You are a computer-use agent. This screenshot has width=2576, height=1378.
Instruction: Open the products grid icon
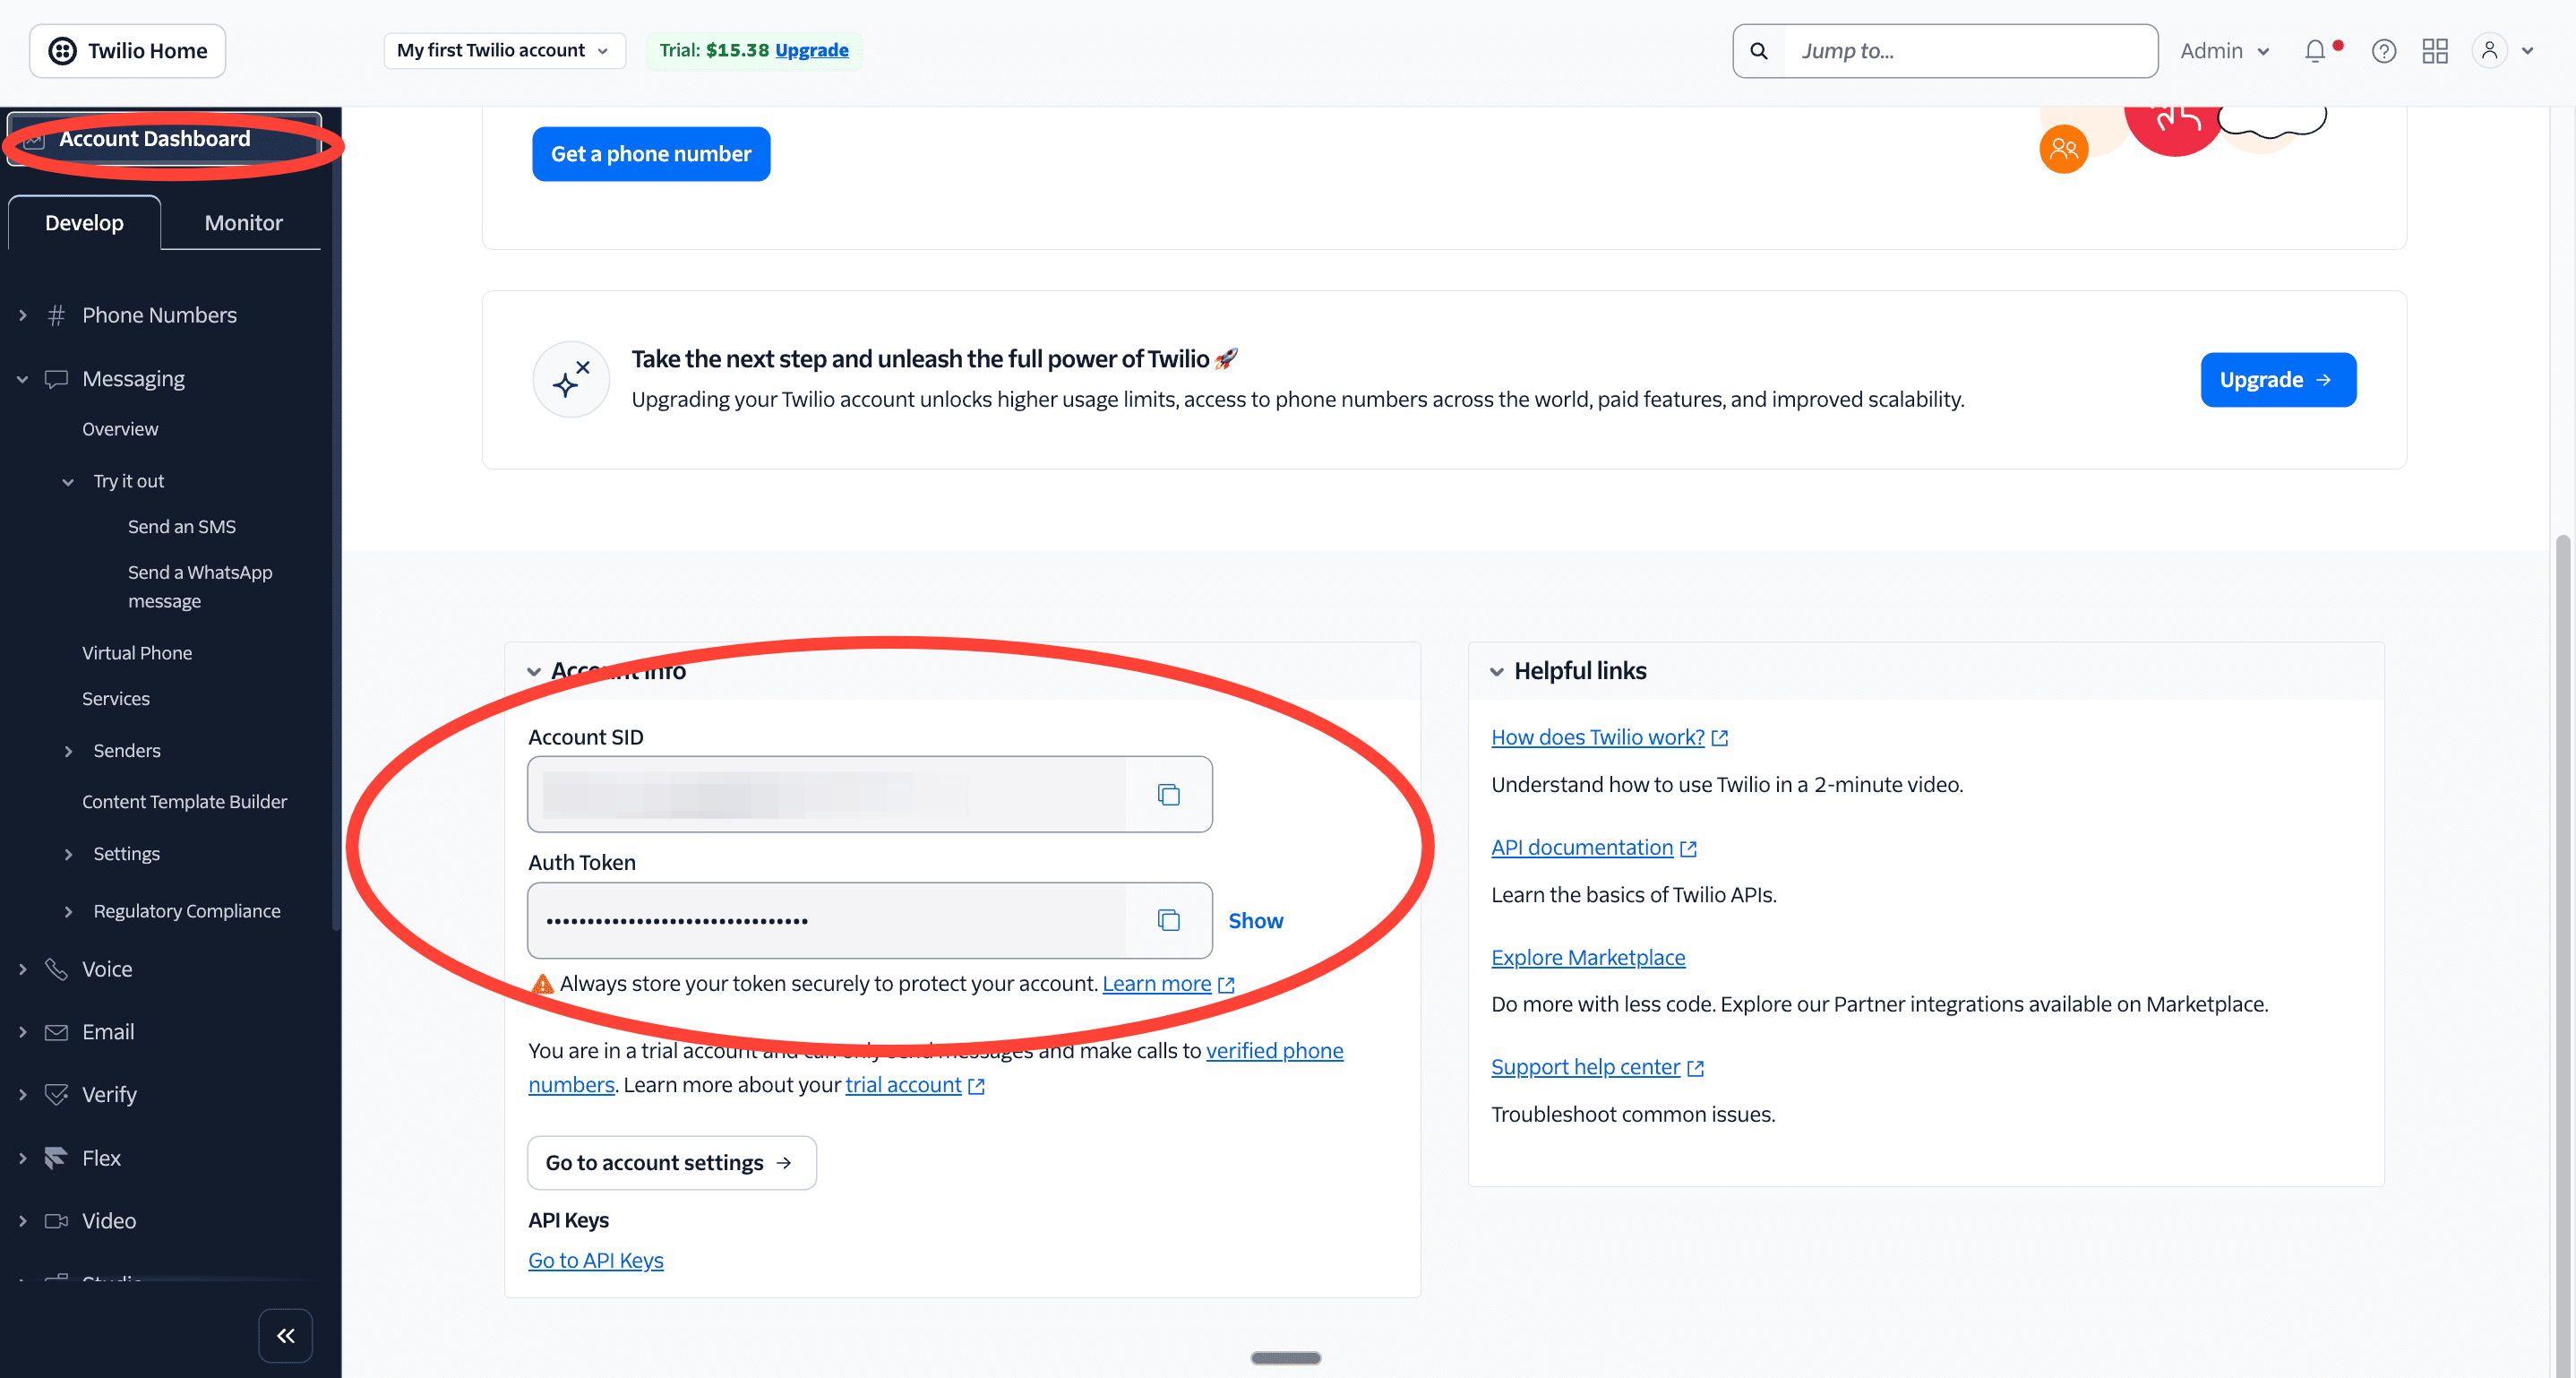click(2435, 51)
